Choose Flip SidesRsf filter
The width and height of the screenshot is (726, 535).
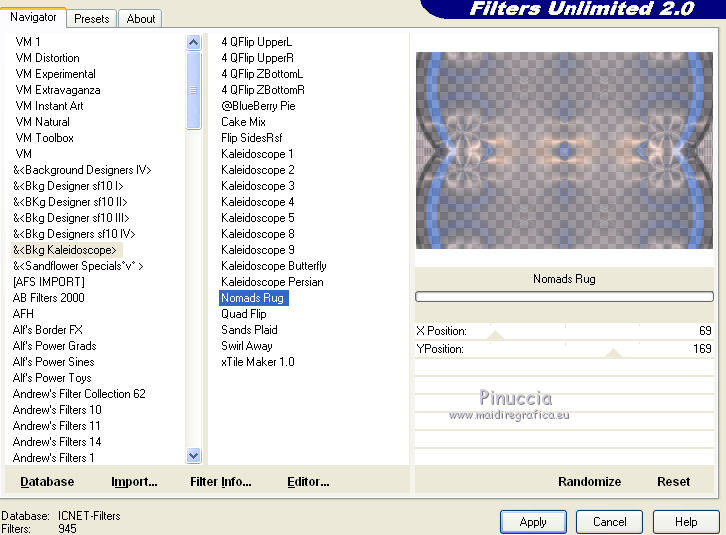tap(251, 138)
